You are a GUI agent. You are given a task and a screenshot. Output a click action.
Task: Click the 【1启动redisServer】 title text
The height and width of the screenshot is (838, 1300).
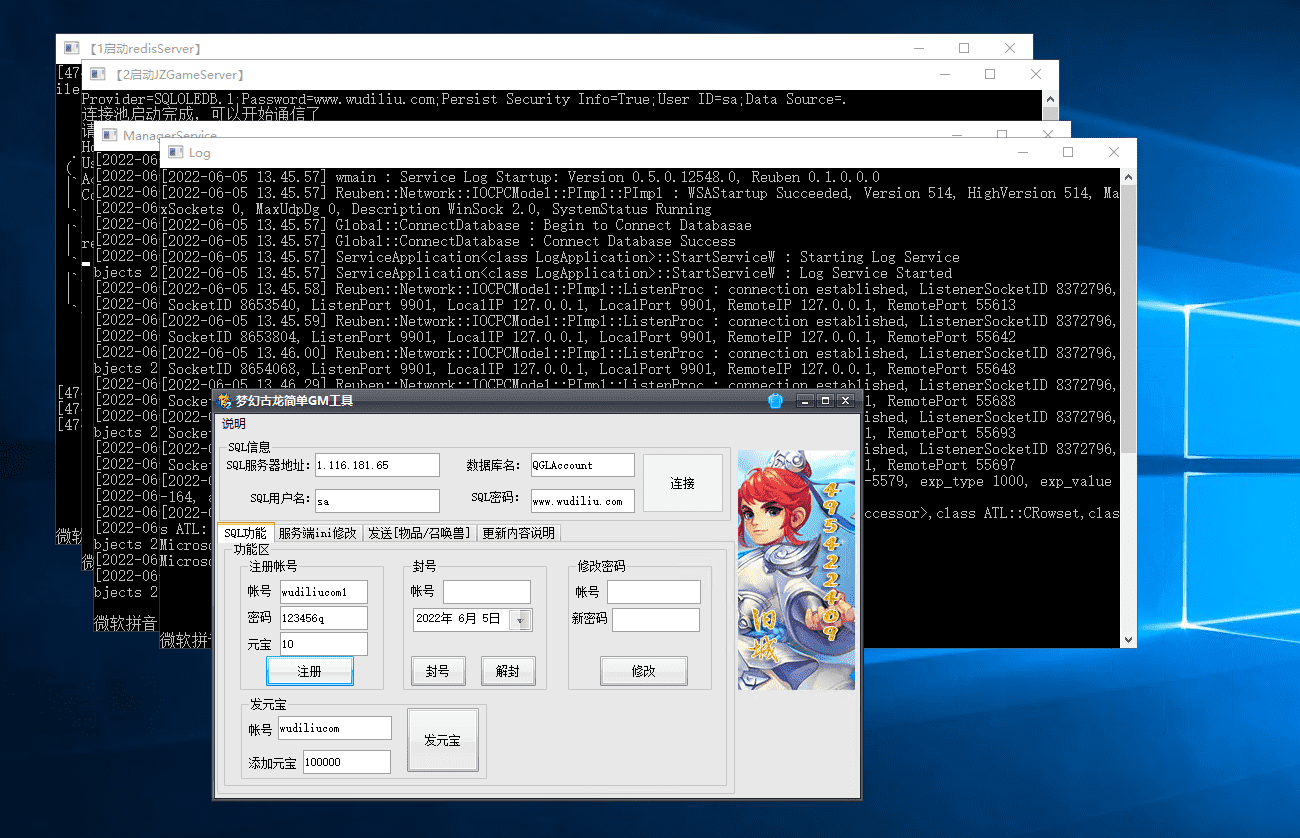(x=144, y=48)
